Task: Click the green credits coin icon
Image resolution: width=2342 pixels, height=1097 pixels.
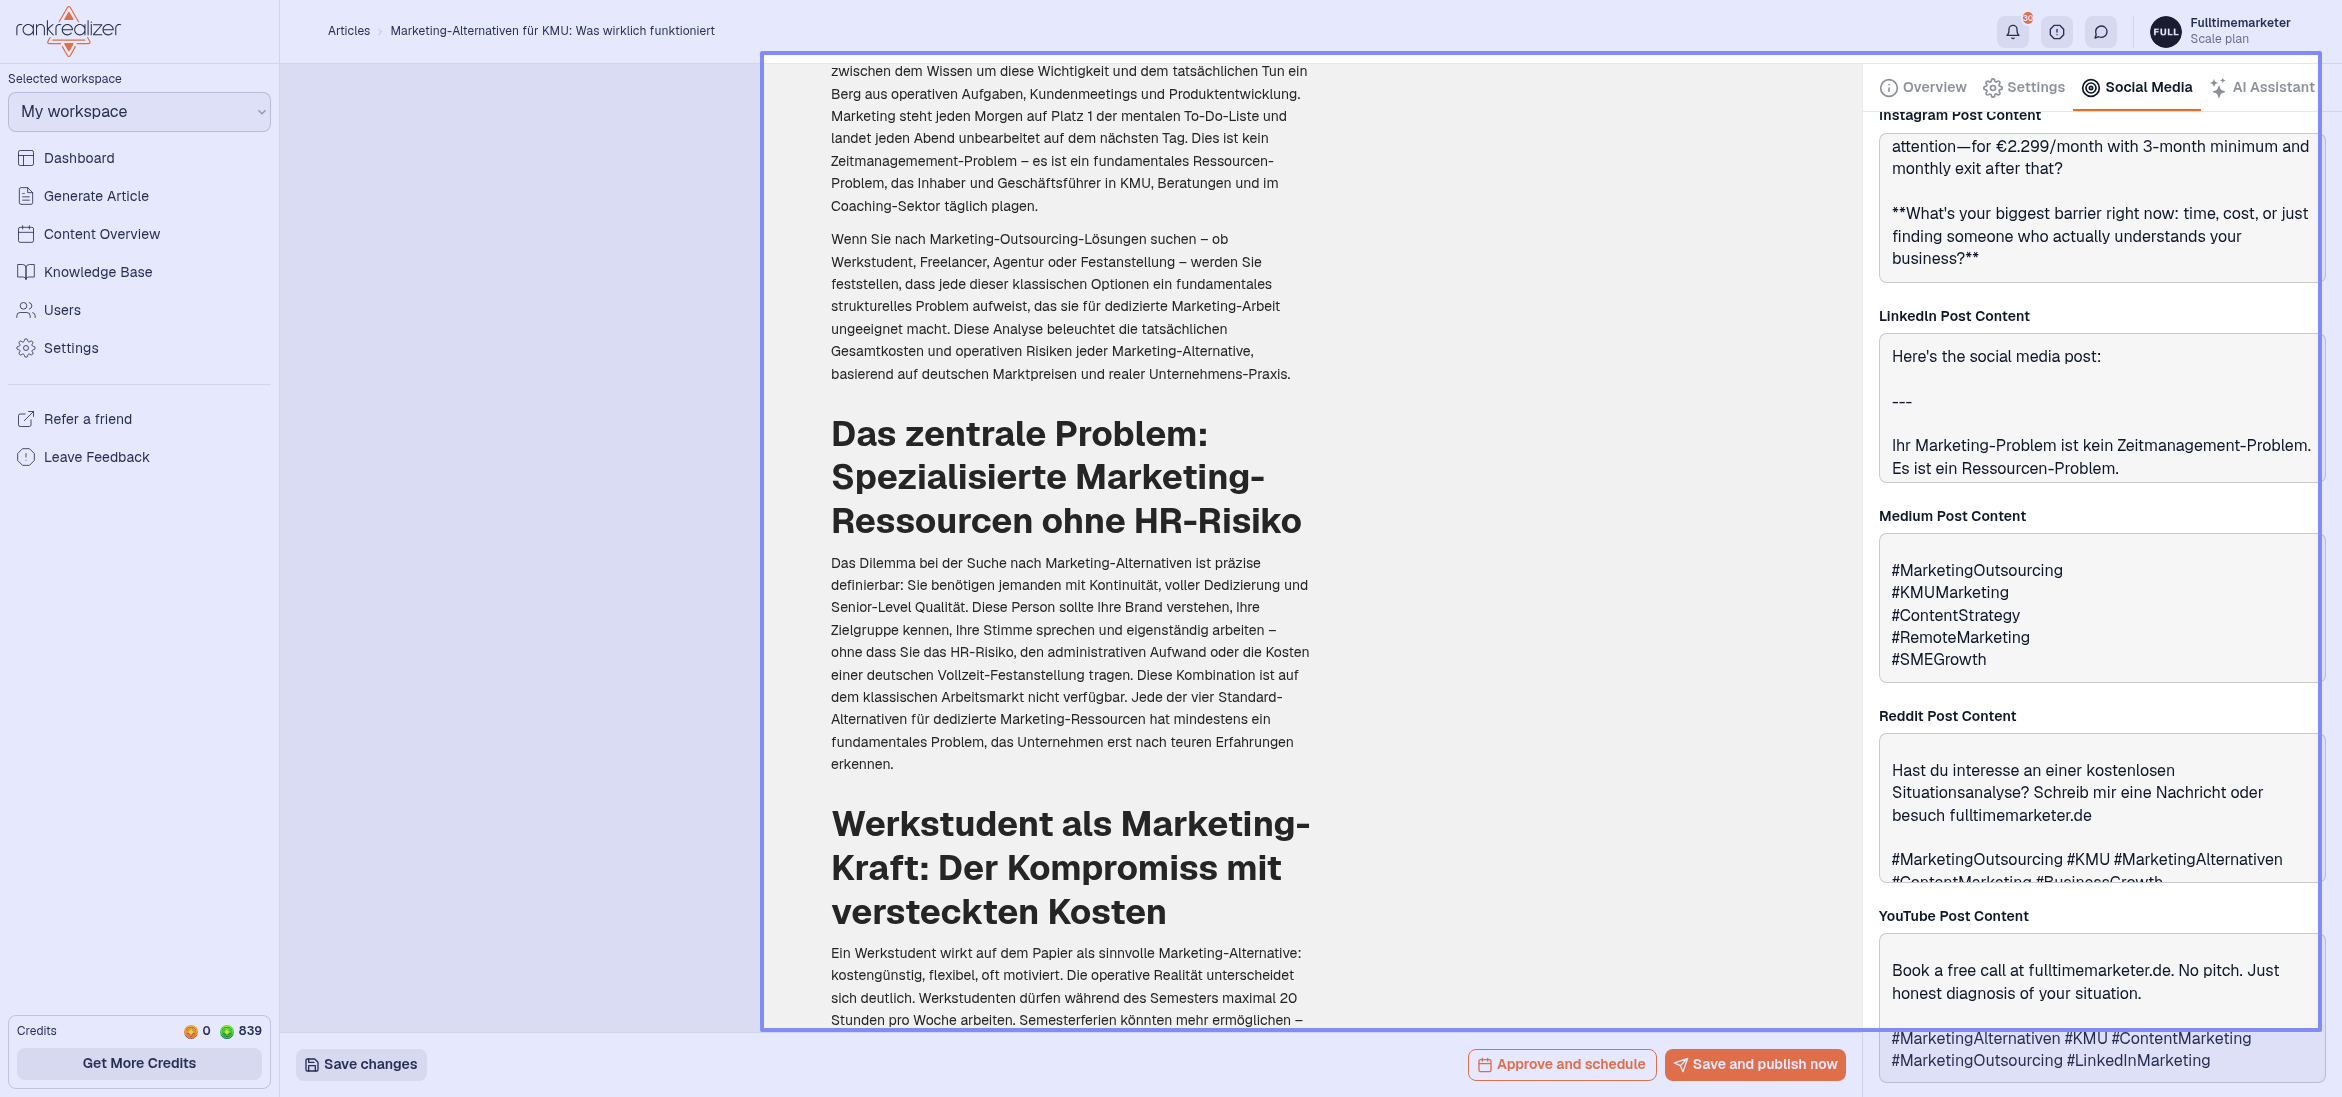Action: tap(227, 1032)
